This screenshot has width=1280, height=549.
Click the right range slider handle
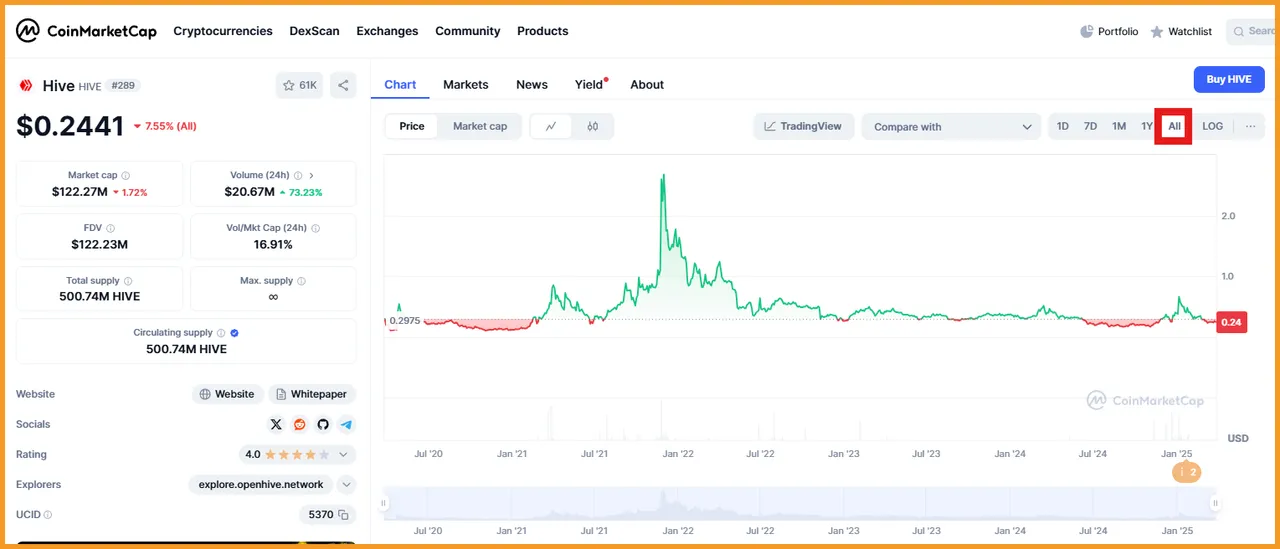(1216, 503)
